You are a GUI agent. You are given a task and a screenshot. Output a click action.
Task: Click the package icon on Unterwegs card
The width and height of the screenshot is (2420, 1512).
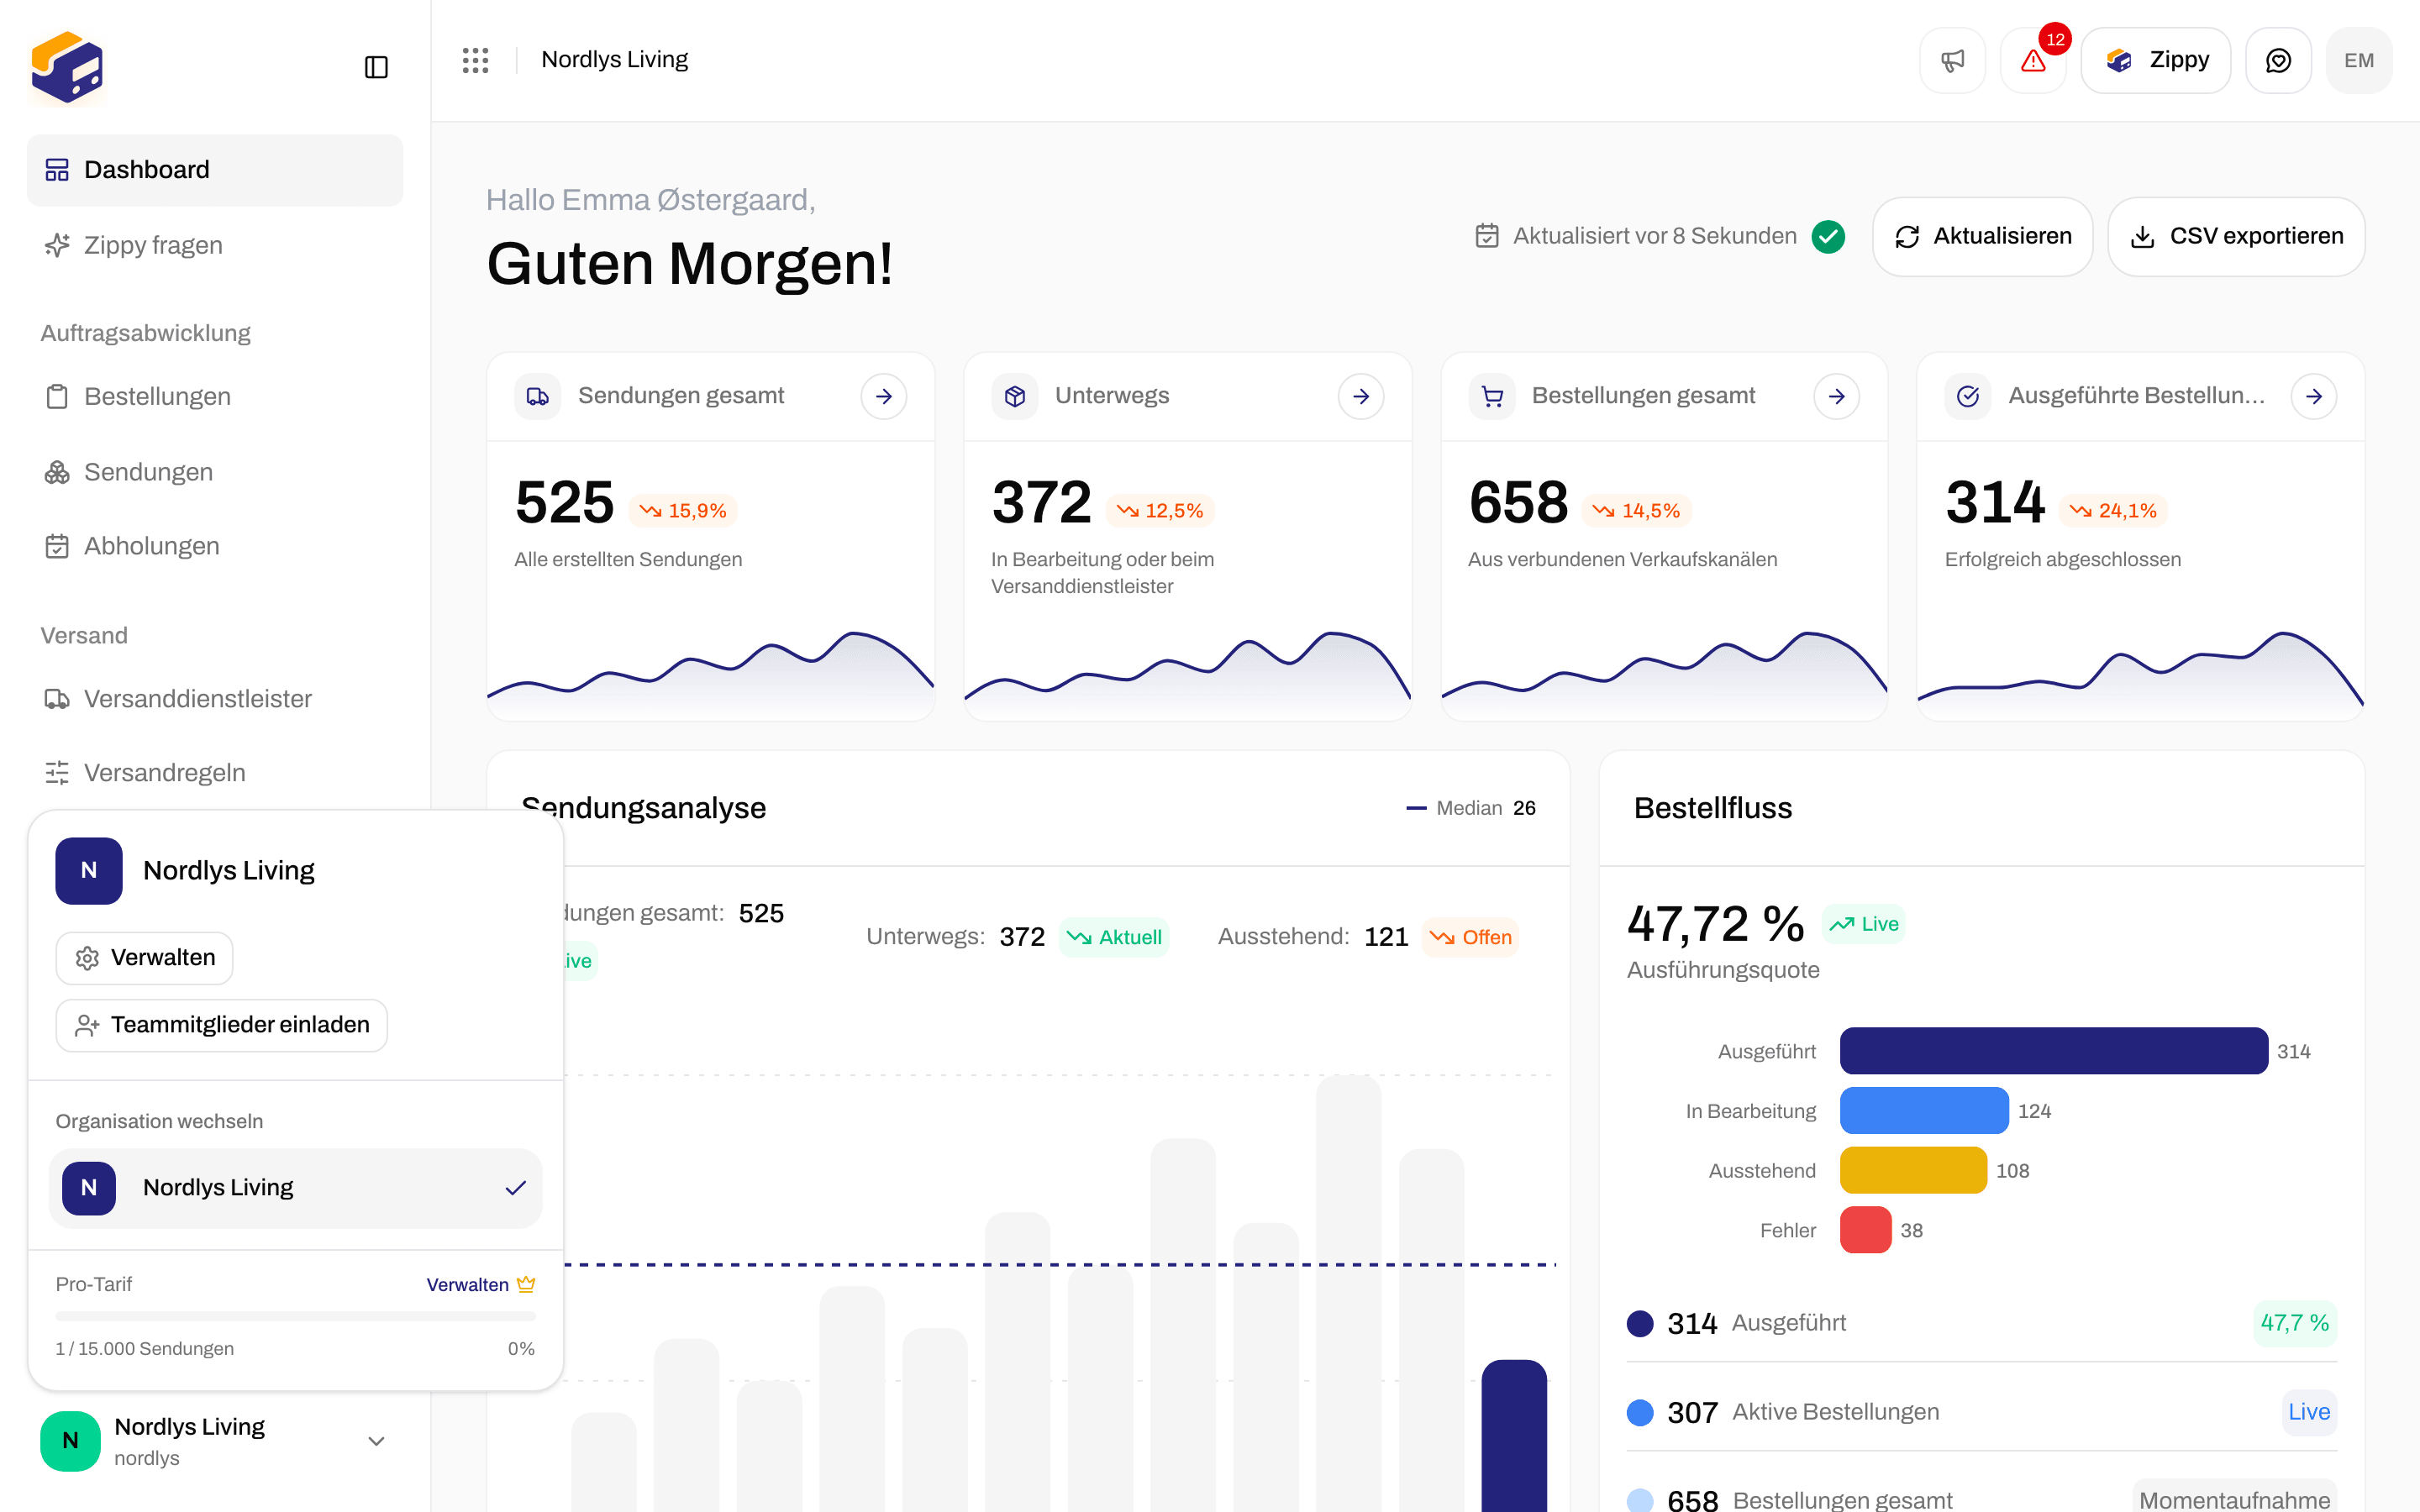(1015, 396)
